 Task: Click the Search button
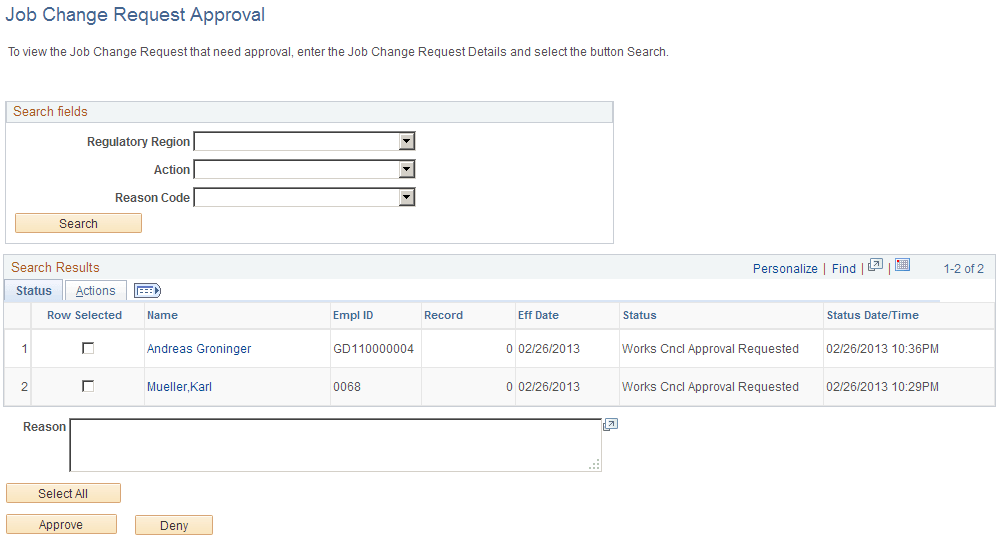(78, 223)
